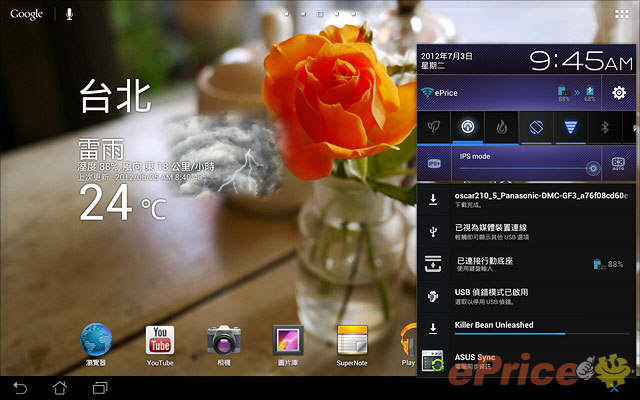Open the Google search bar
The height and width of the screenshot is (400, 640).
pyautogui.click(x=27, y=14)
